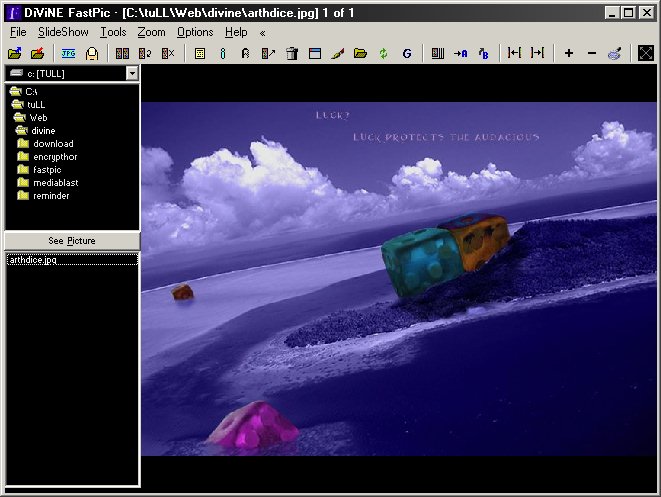
Task: Click the full screen icon in toolbar
Action: (645, 53)
